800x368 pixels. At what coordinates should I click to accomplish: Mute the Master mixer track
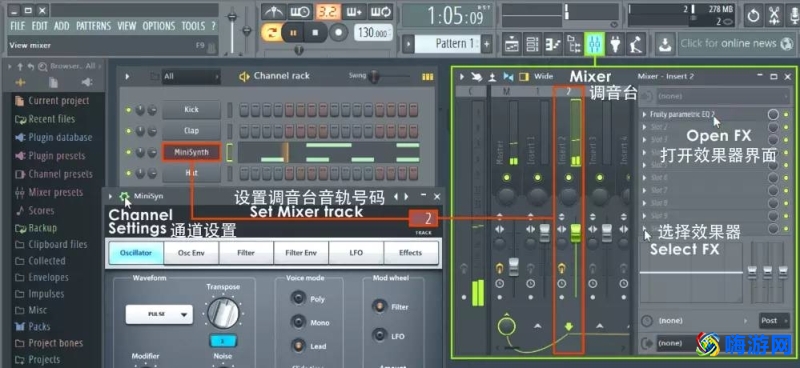coord(506,178)
